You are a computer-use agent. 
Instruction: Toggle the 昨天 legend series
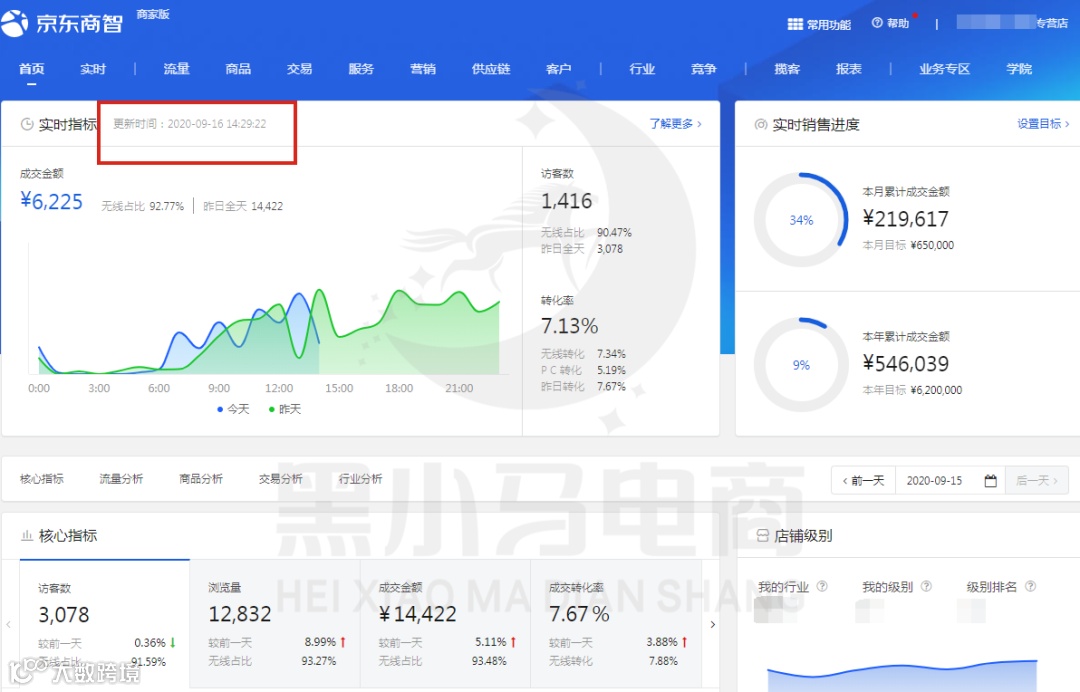pos(284,409)
